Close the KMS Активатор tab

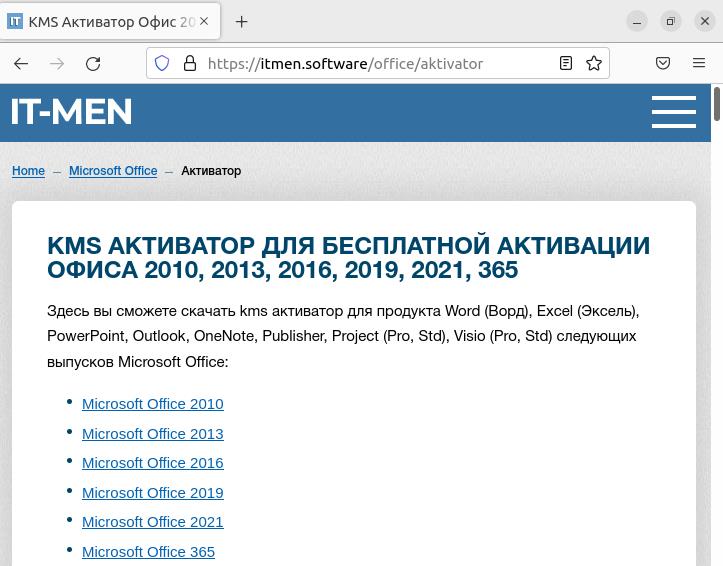coord(205,21)
